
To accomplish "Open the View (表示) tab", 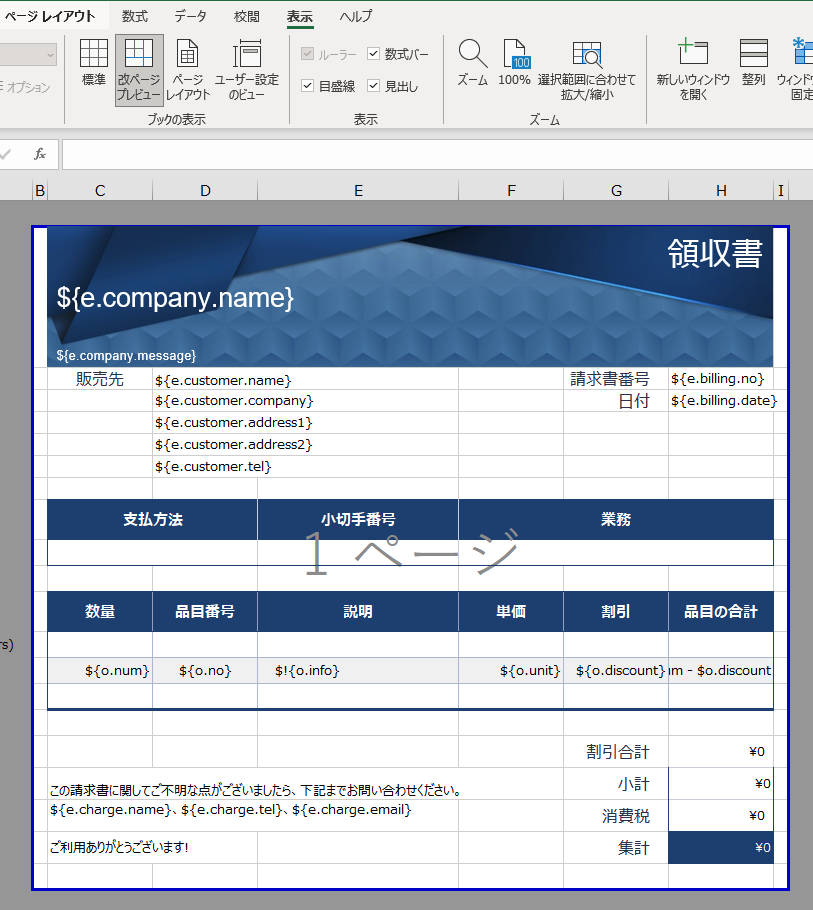I will [299, 16].
